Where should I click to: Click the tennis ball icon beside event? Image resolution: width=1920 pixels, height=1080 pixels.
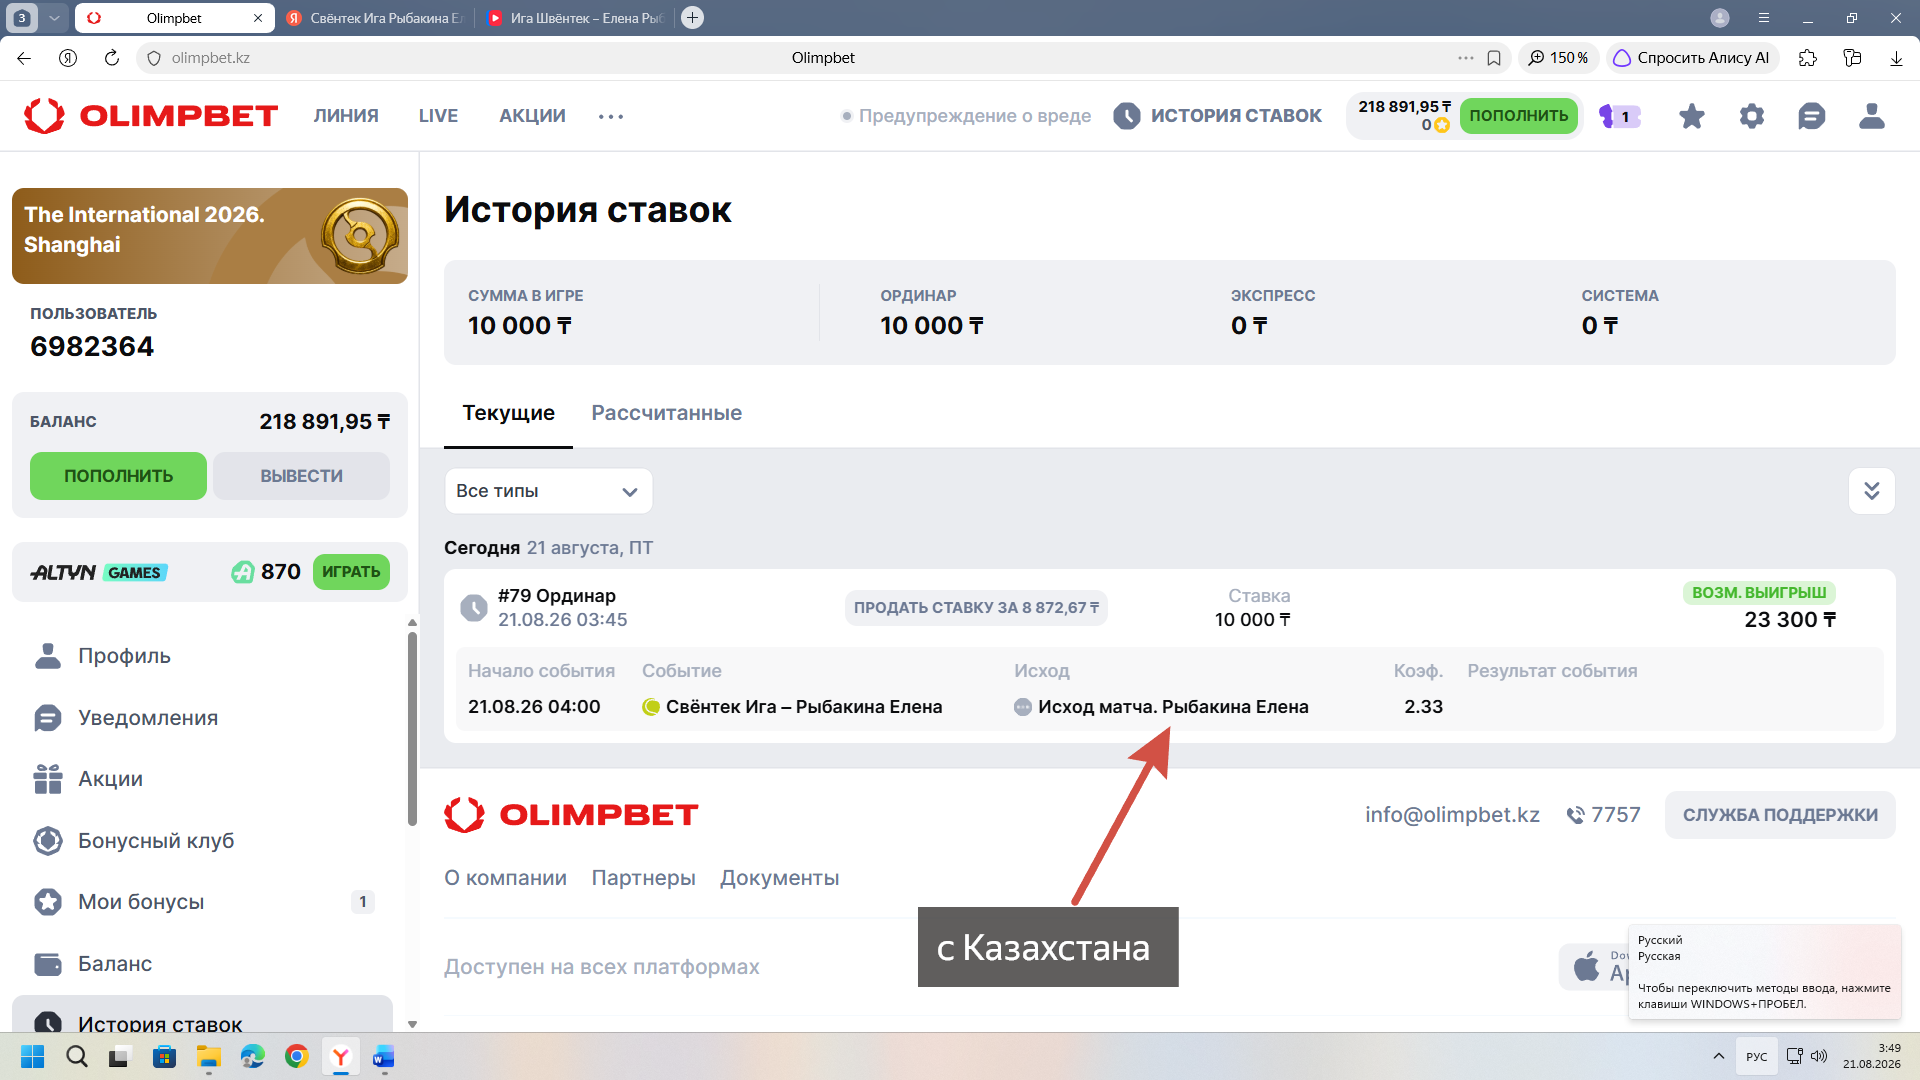pos(651,707)
